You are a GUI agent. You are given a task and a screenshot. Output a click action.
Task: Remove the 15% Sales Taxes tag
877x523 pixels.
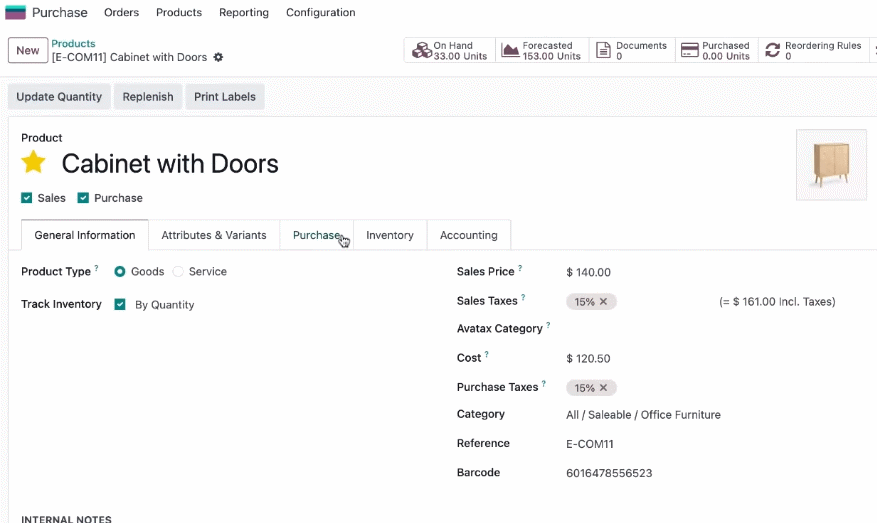point(603,301)
